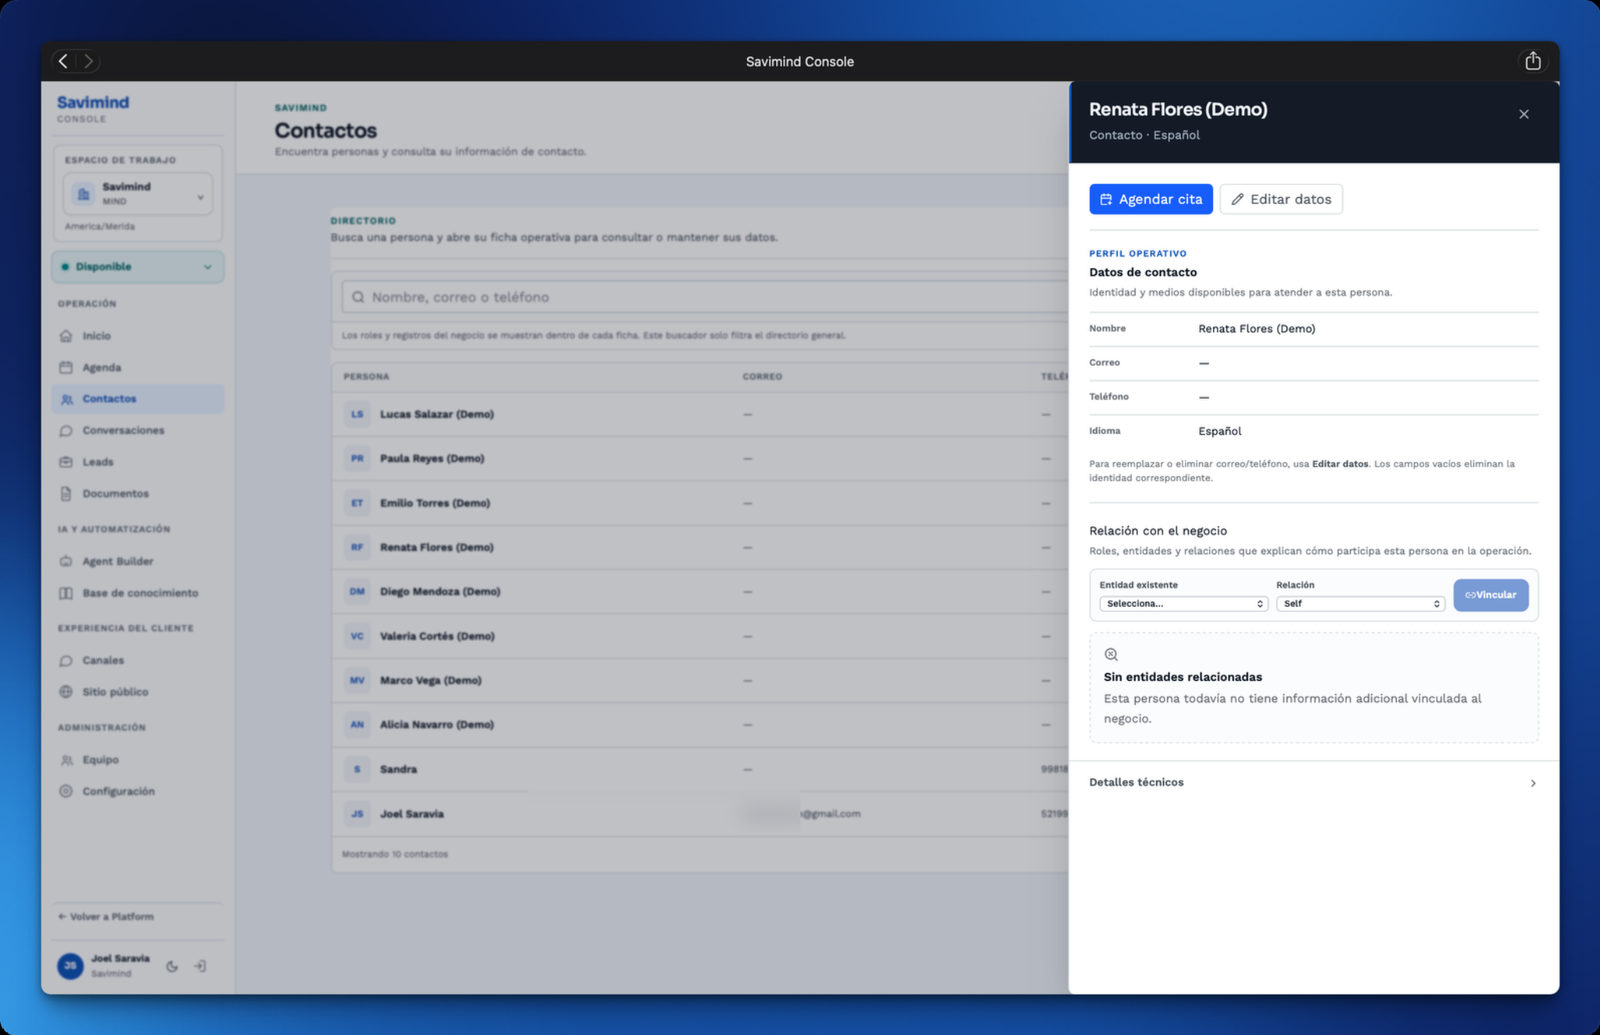Open Agenda in the sidebar
Image resolution: width=1600 pixels, height=1035 pixels.
coord(138,368)
